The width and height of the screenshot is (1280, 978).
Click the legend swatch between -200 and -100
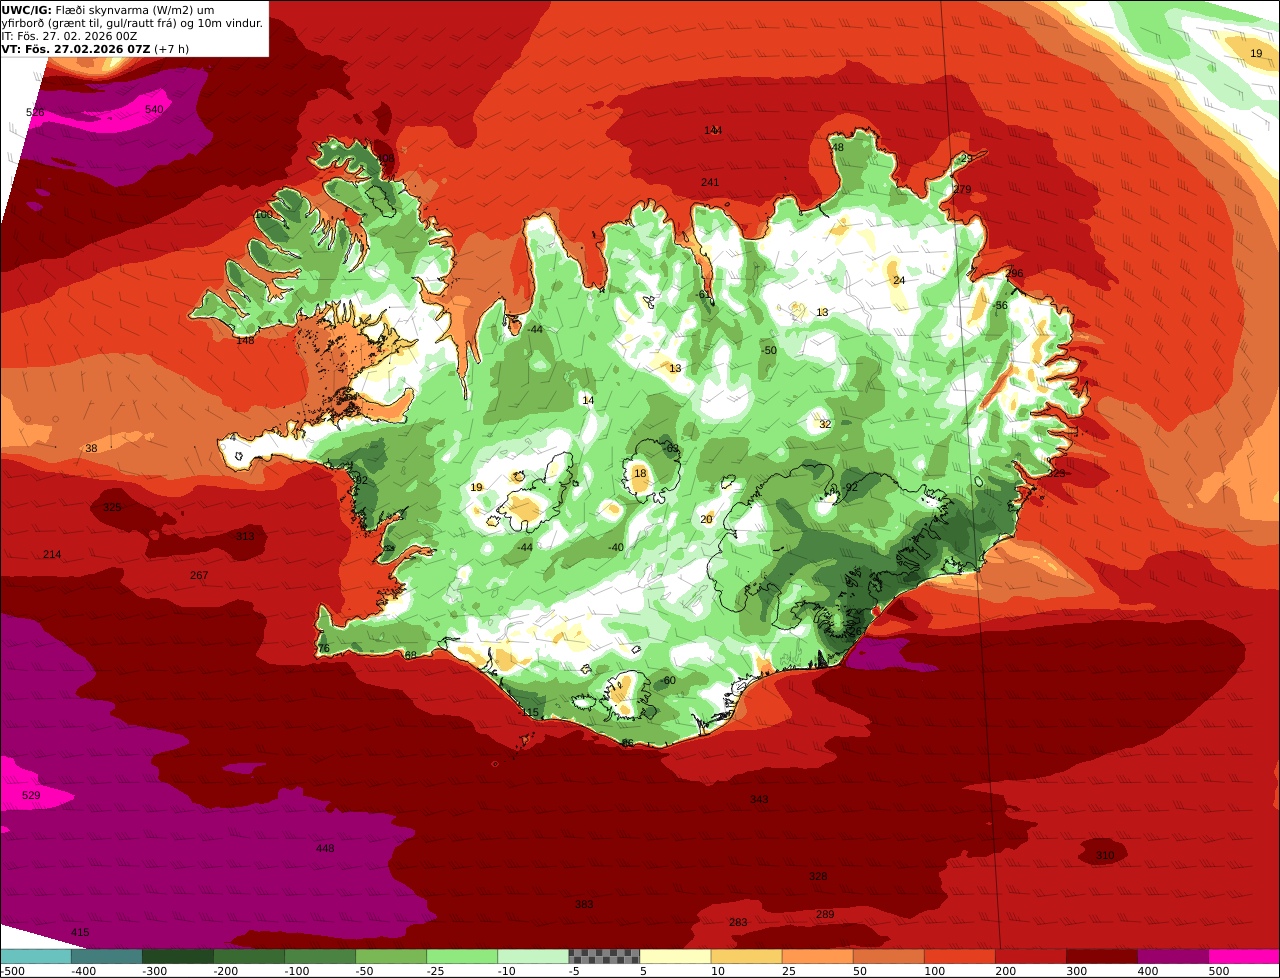tap(249, 956)
